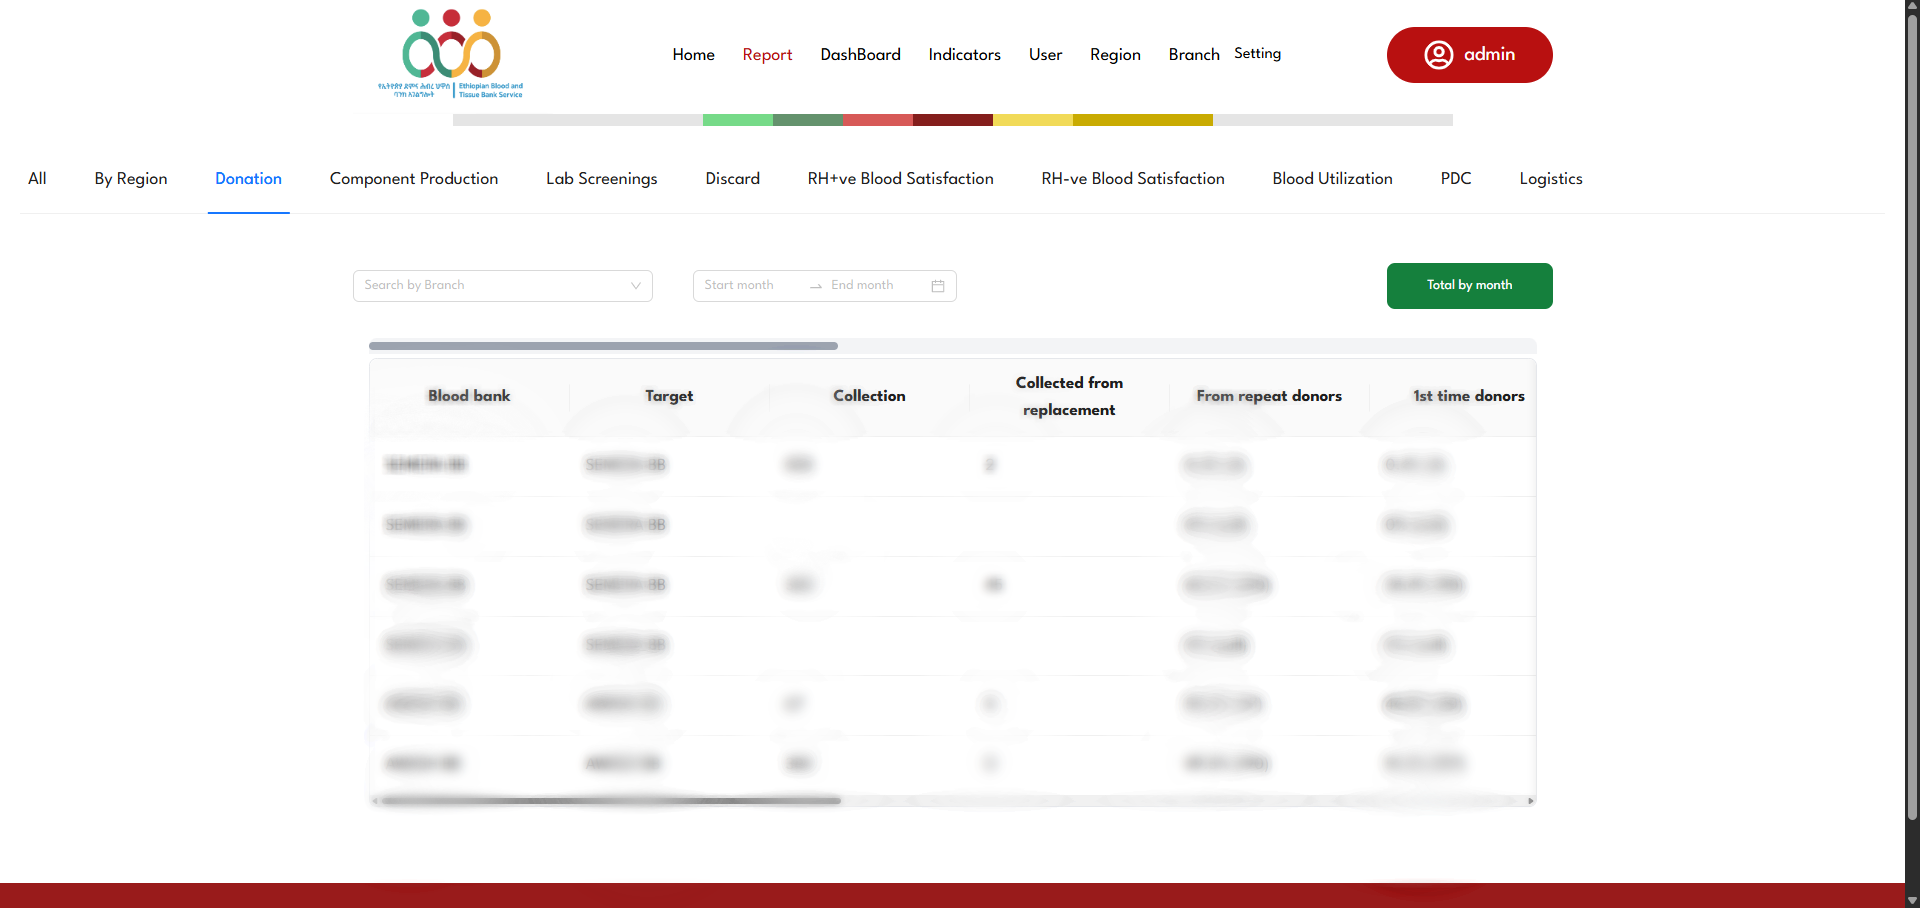
Task: Open the Setting menu item
Action: 1257,54
